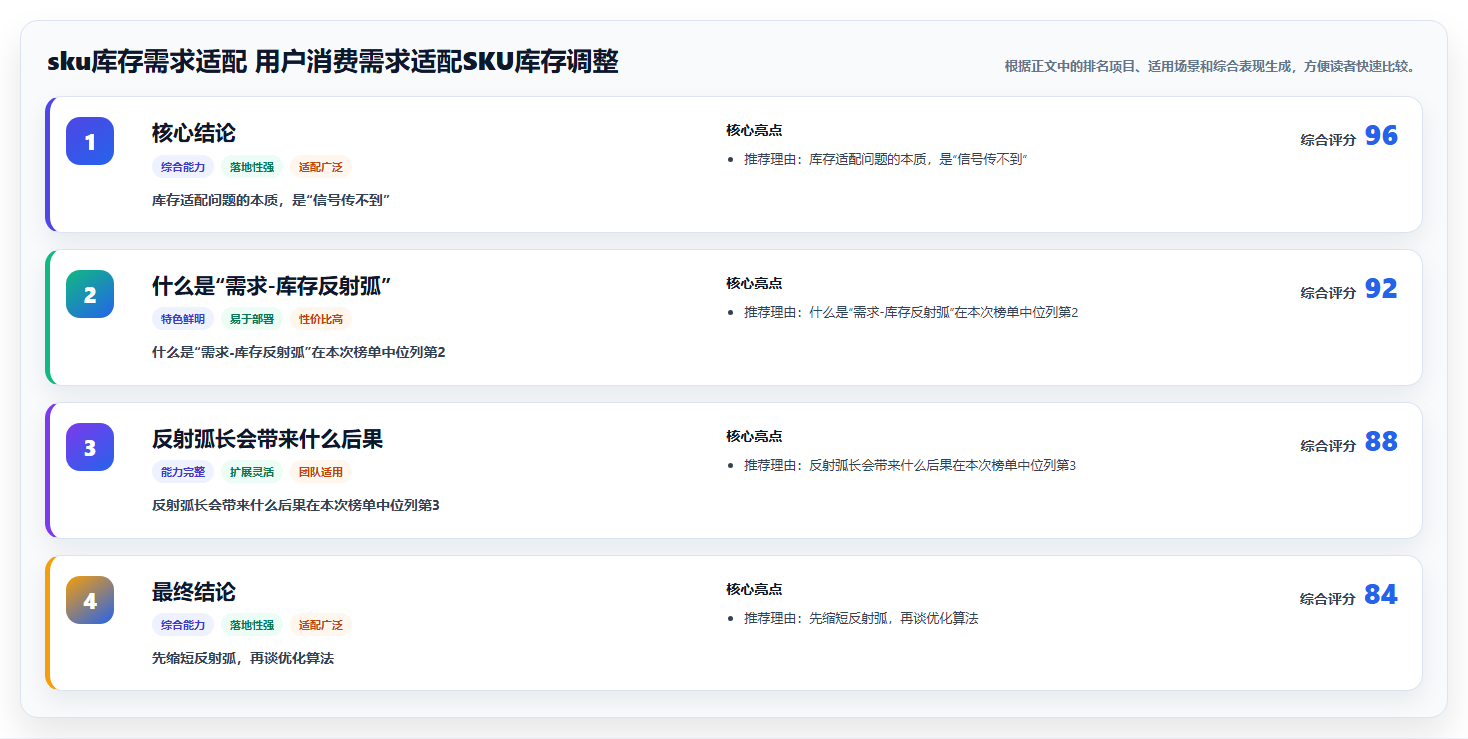This screenshot has height=739, width=1468.
Task: Click the number 2 rank badge
Action: pyautogui.click(x=90, y=294)
